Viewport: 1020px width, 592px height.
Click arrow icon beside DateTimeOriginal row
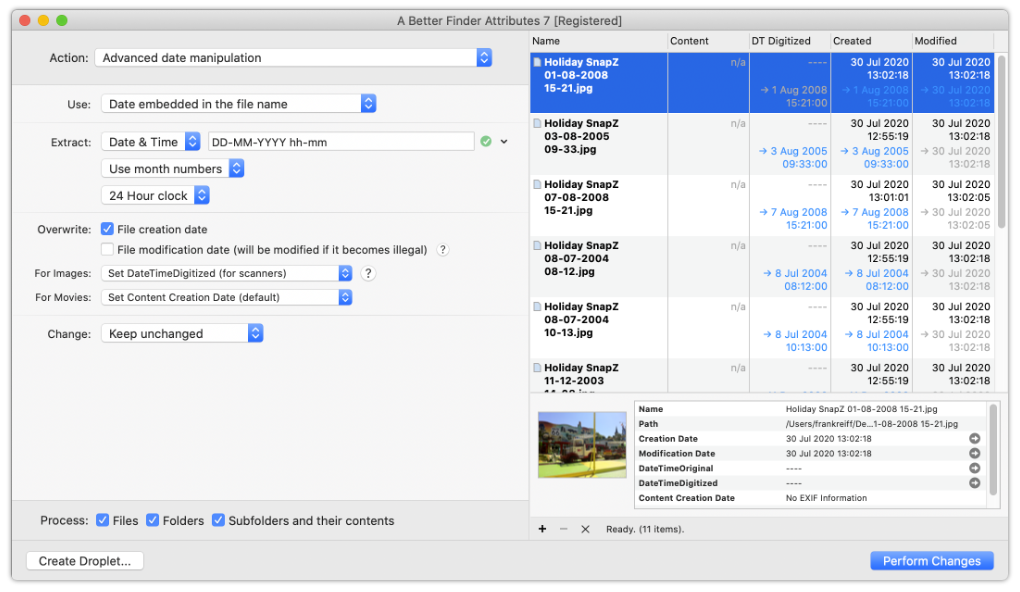point(975,468)
